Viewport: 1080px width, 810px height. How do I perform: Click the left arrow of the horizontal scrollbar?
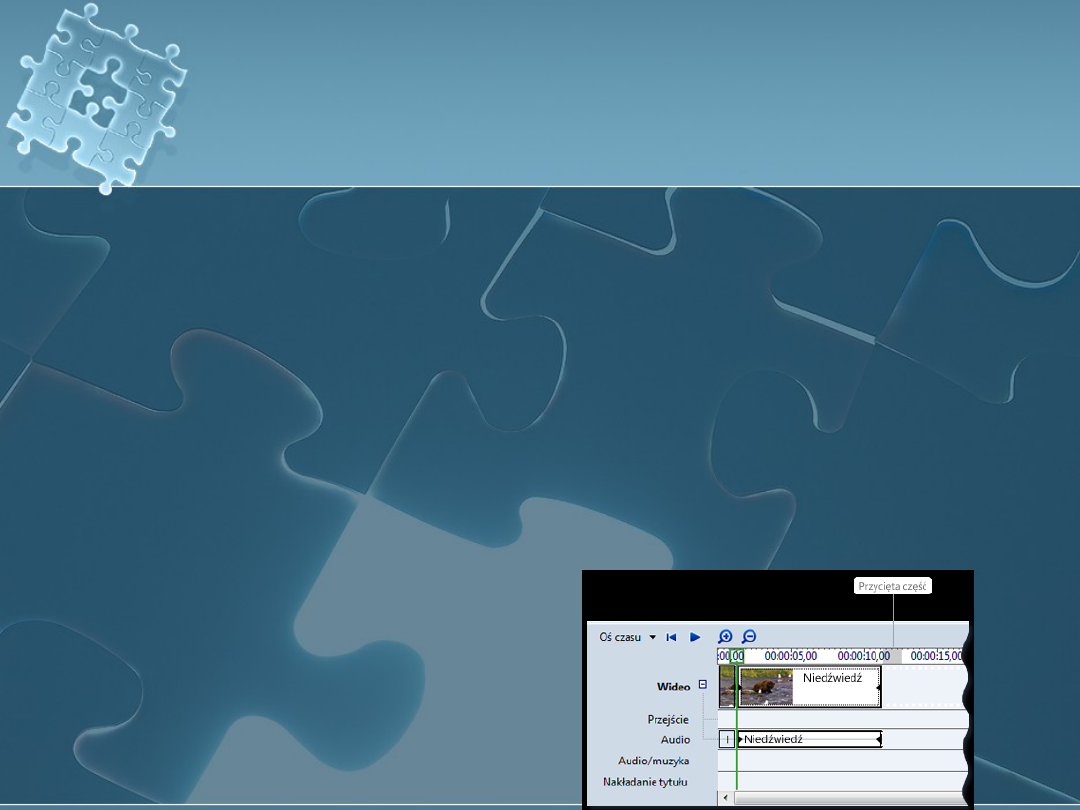(726, 798)
